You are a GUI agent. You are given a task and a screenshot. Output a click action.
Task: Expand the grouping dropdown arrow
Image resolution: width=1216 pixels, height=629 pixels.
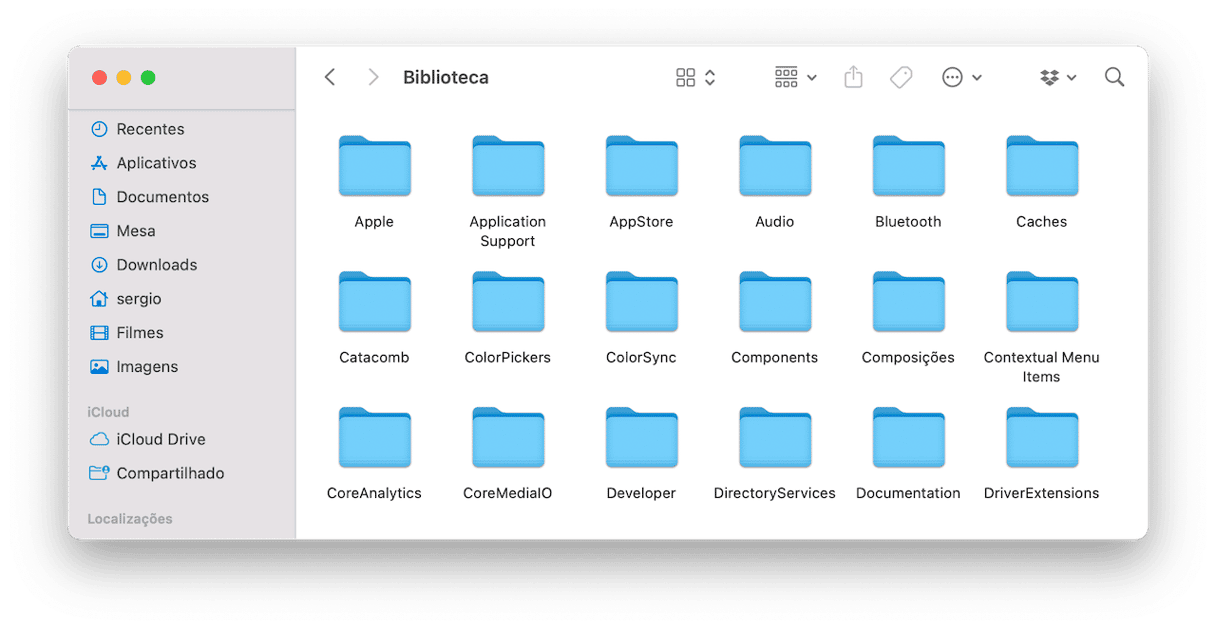click(x=812, y=78)
